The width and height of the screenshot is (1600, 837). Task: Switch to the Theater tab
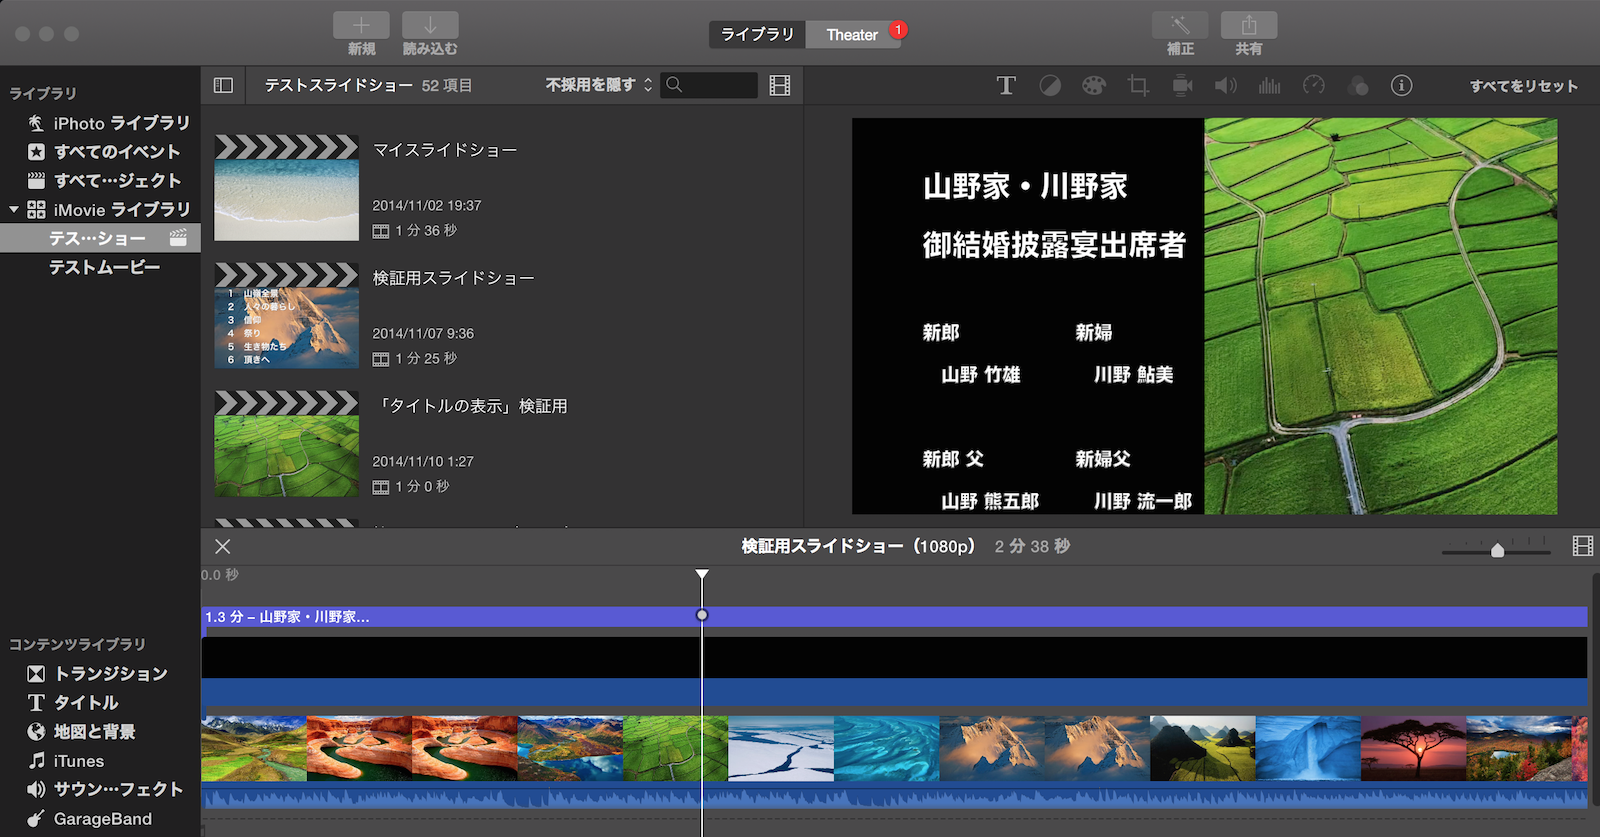[x=852, y=35]
